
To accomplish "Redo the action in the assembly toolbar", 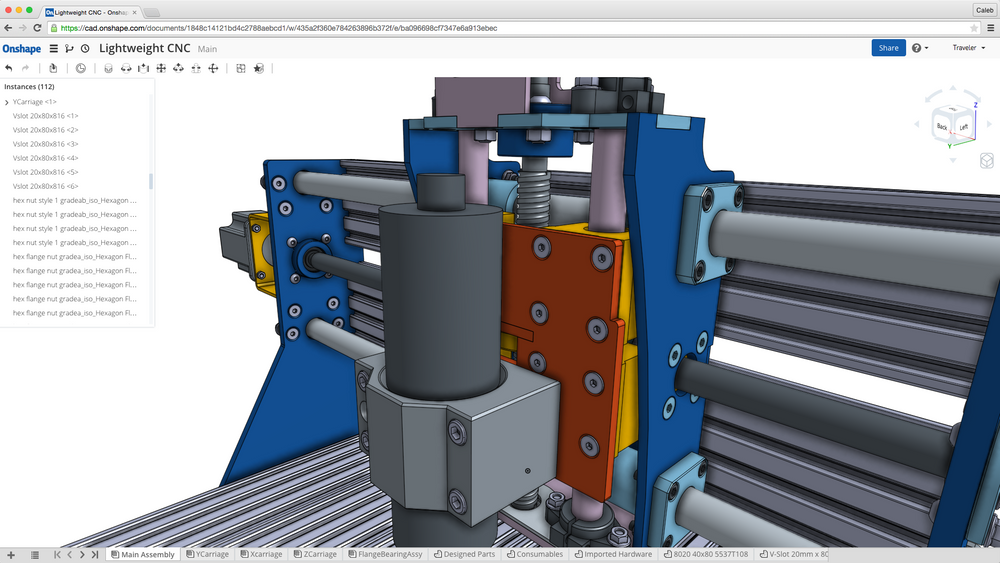I will tap(26, 68).
